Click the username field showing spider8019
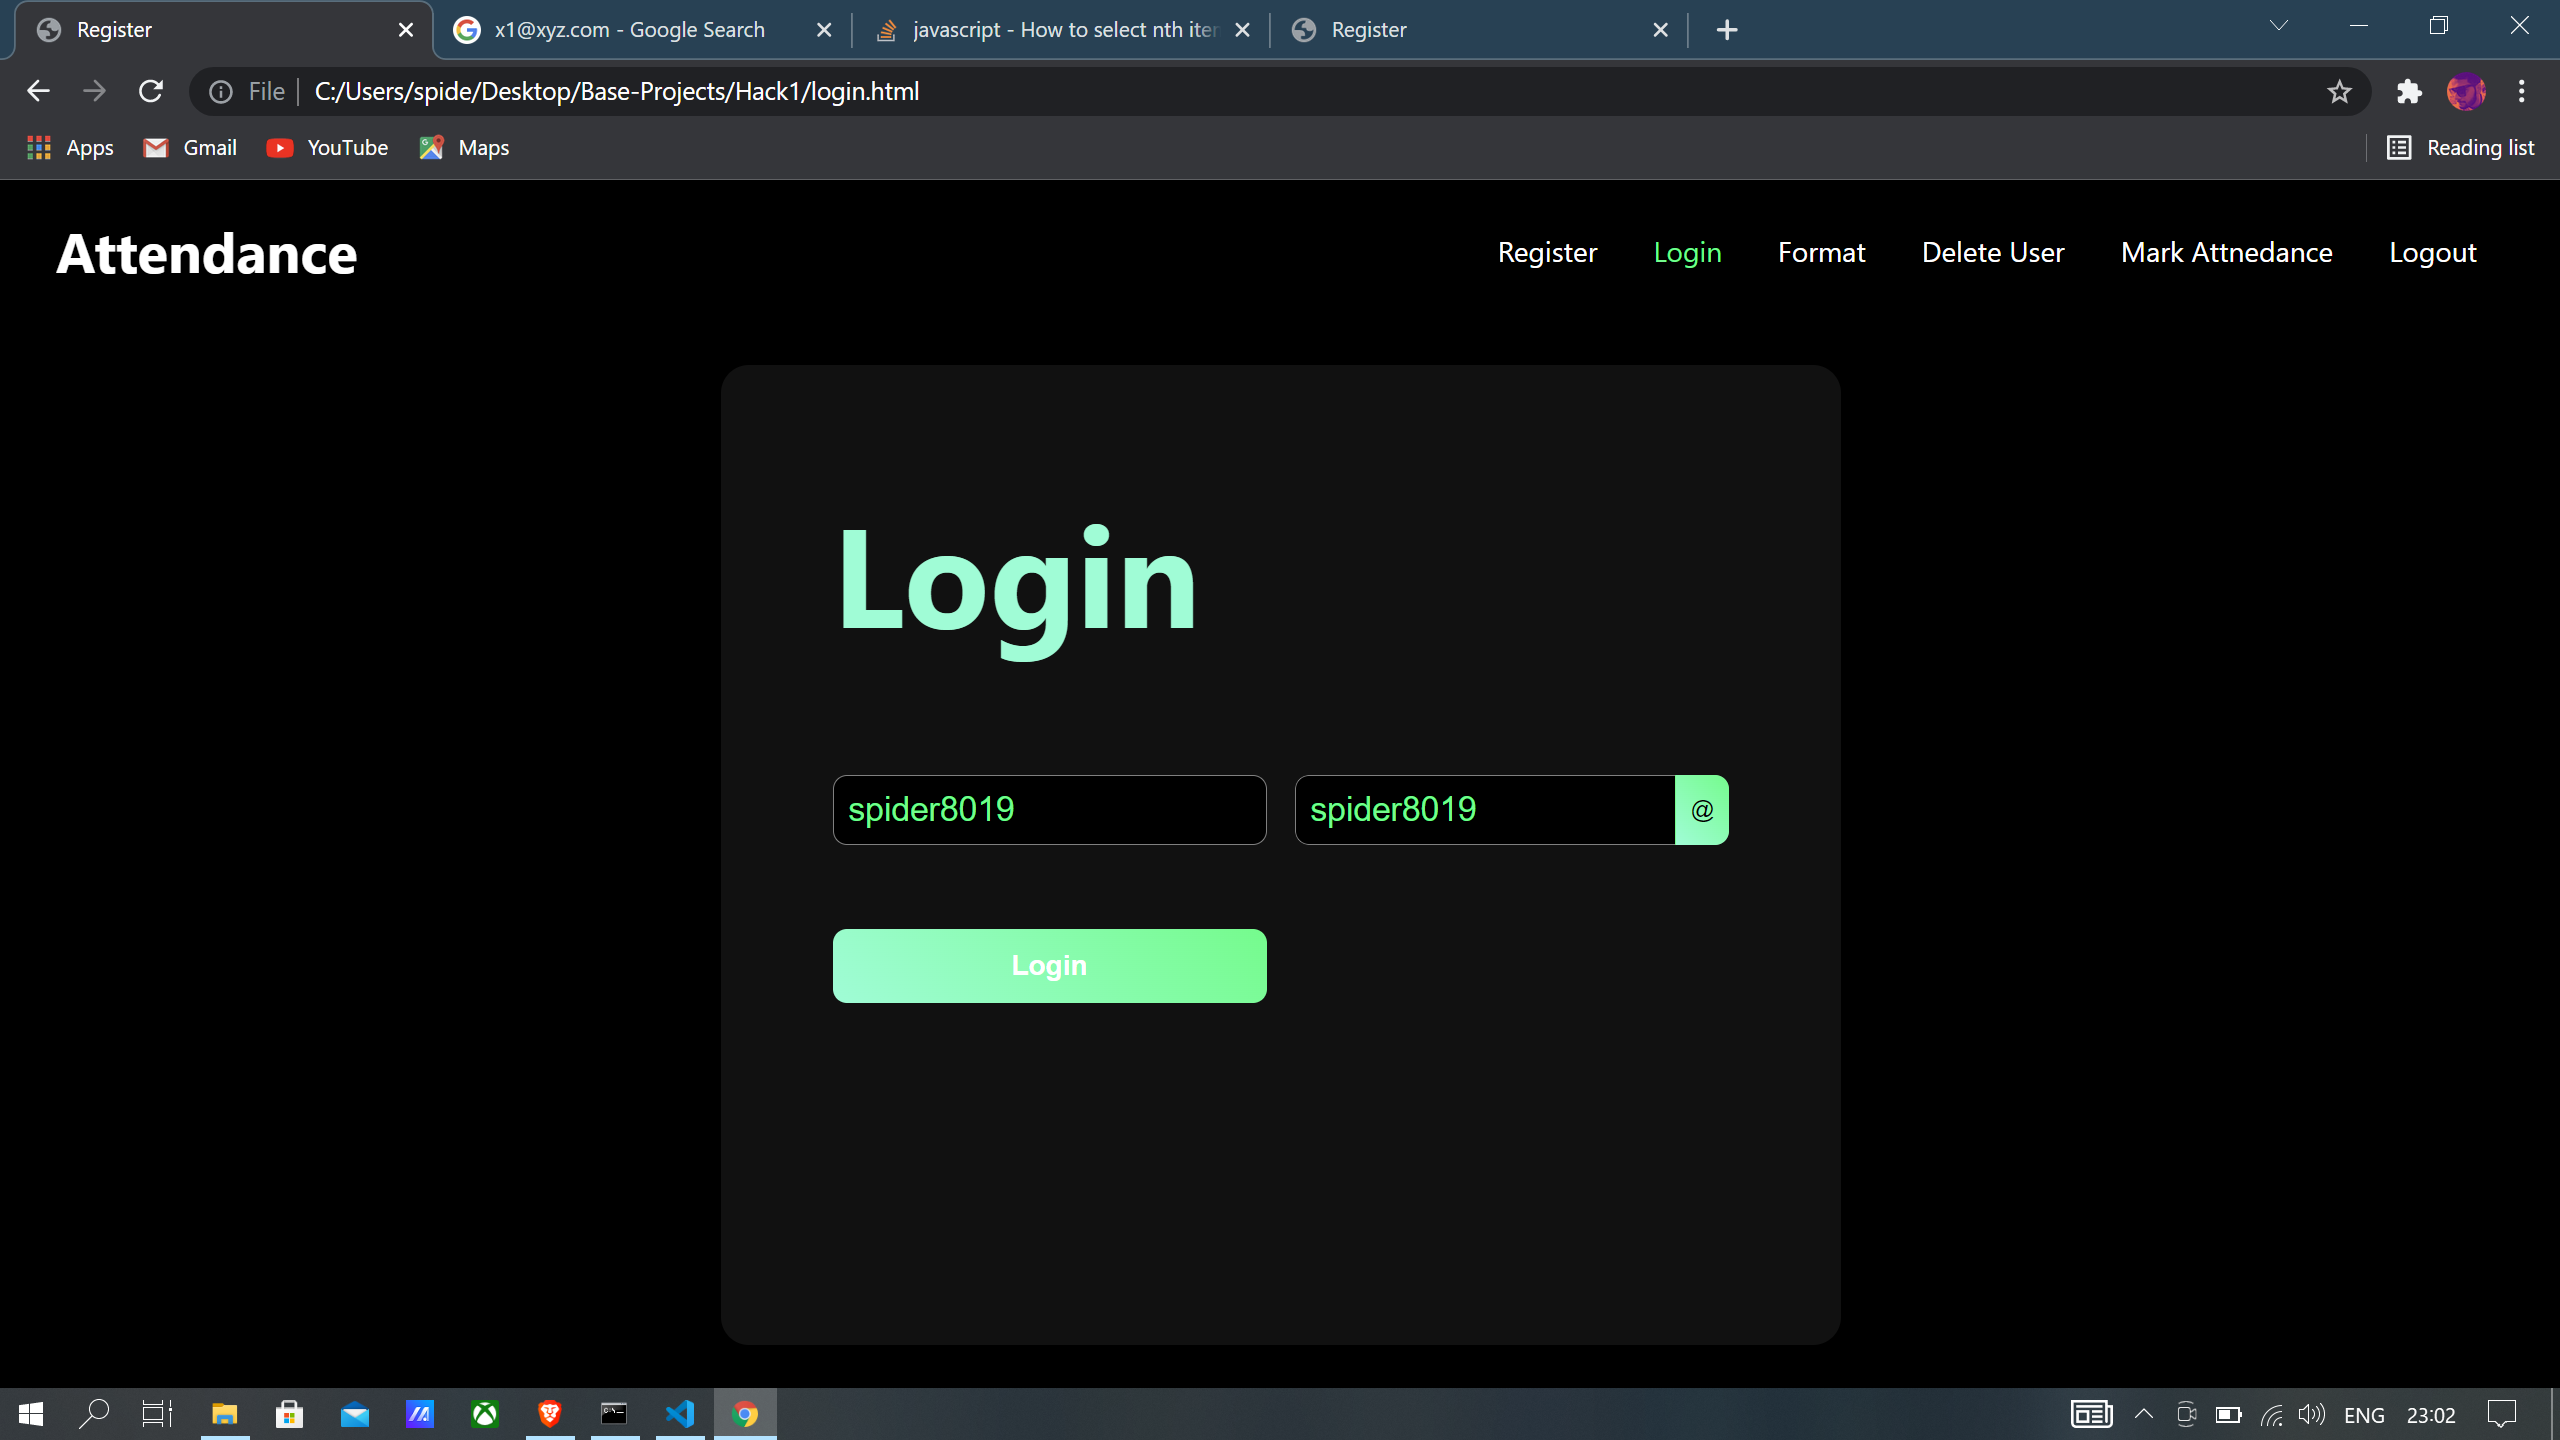Image resolution: width=2560 pixels, height=1440 pixels. (1049, 810)
